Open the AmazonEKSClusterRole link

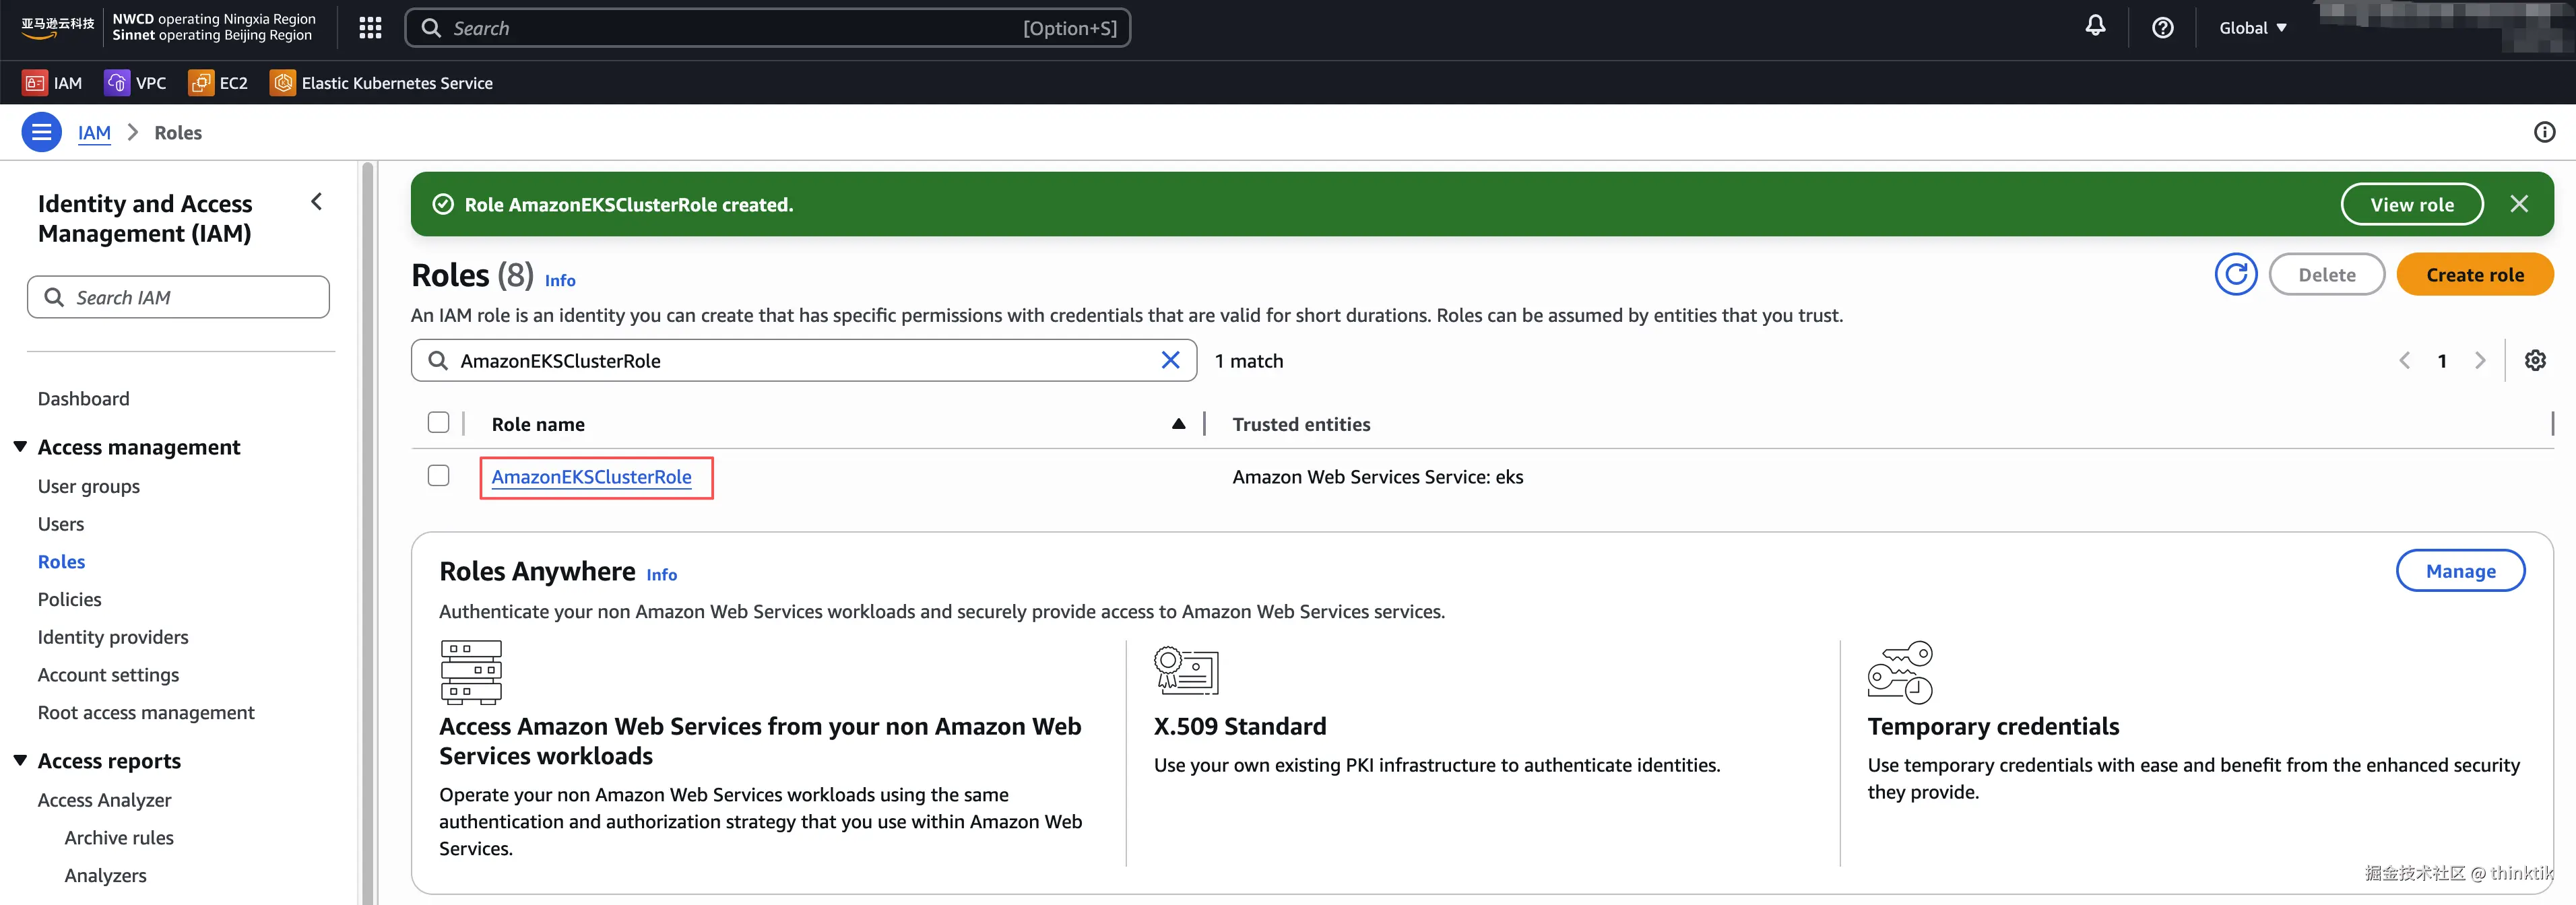click(x=591, y=477)
